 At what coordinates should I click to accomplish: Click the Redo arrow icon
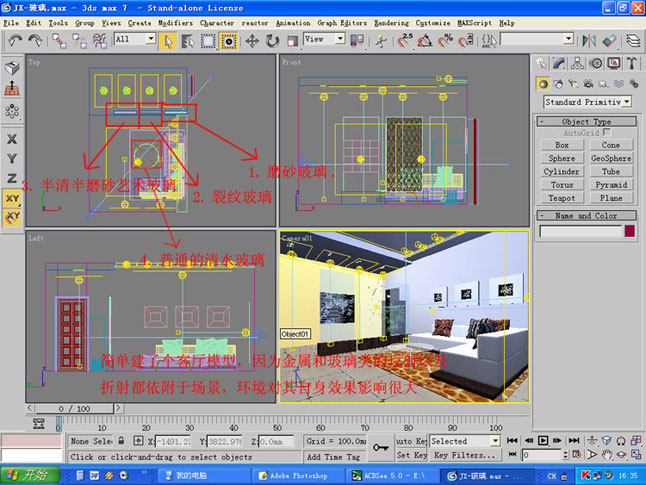pos(35,40)
